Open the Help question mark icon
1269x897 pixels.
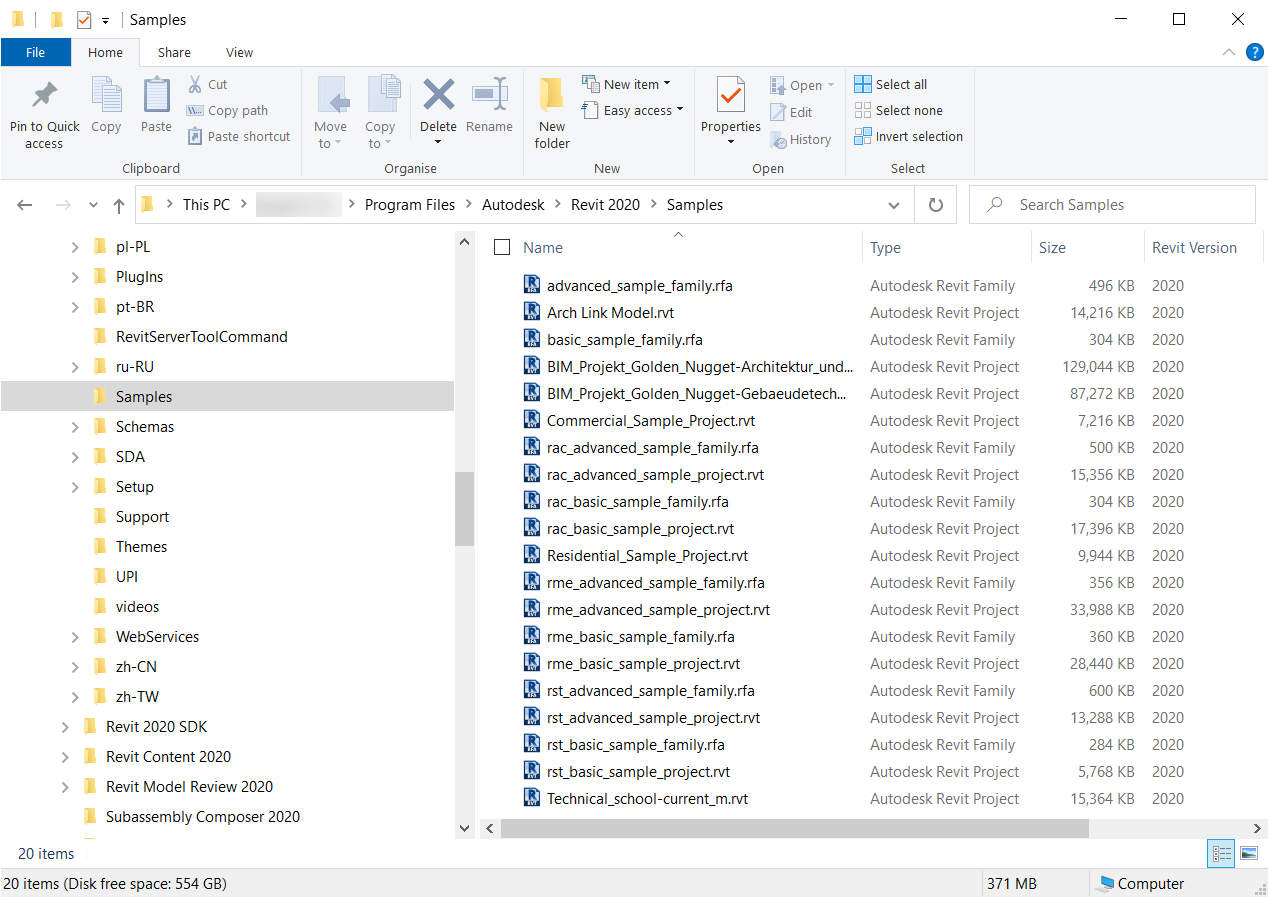tap(1255, 52)
